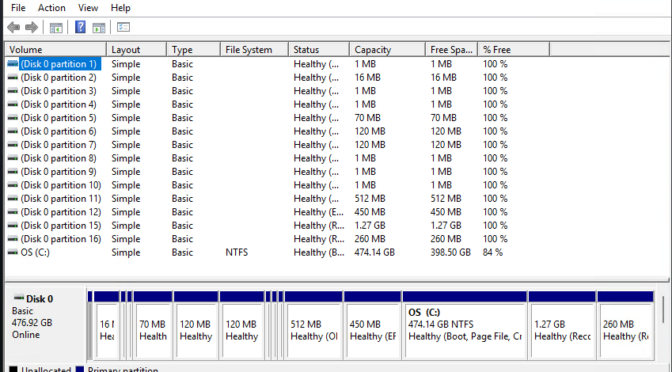Select the (Disk 0 partition 7) volume
The width and height of the screenshot is (672, 372).
point(58,145)
